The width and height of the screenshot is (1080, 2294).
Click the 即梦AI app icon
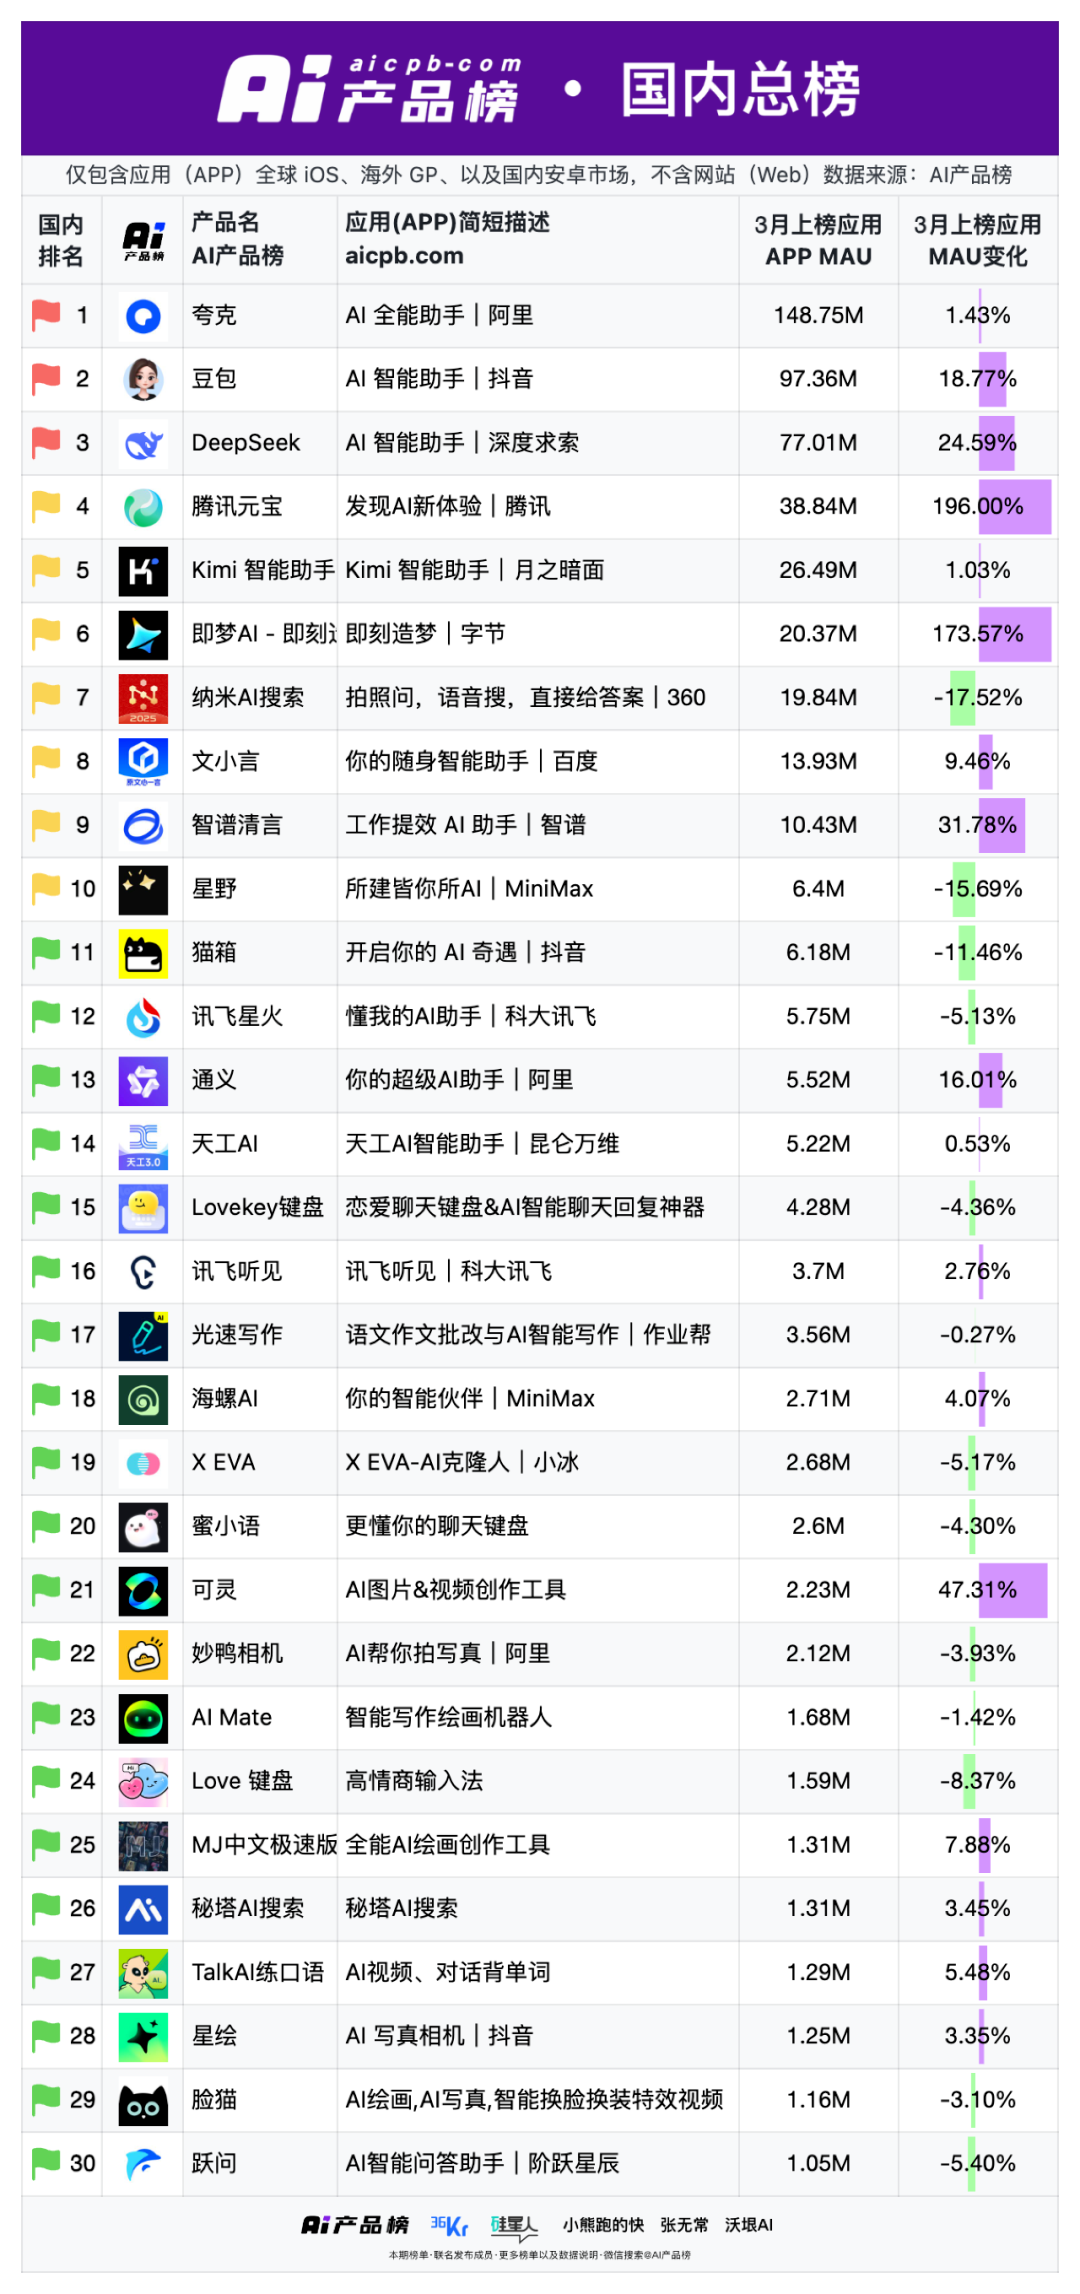[x=143, y=634]
